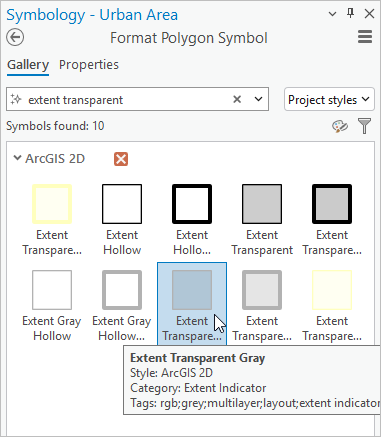Switch to the Gallery tab
The image size is (381, 437).
click(x=28, y=65)
